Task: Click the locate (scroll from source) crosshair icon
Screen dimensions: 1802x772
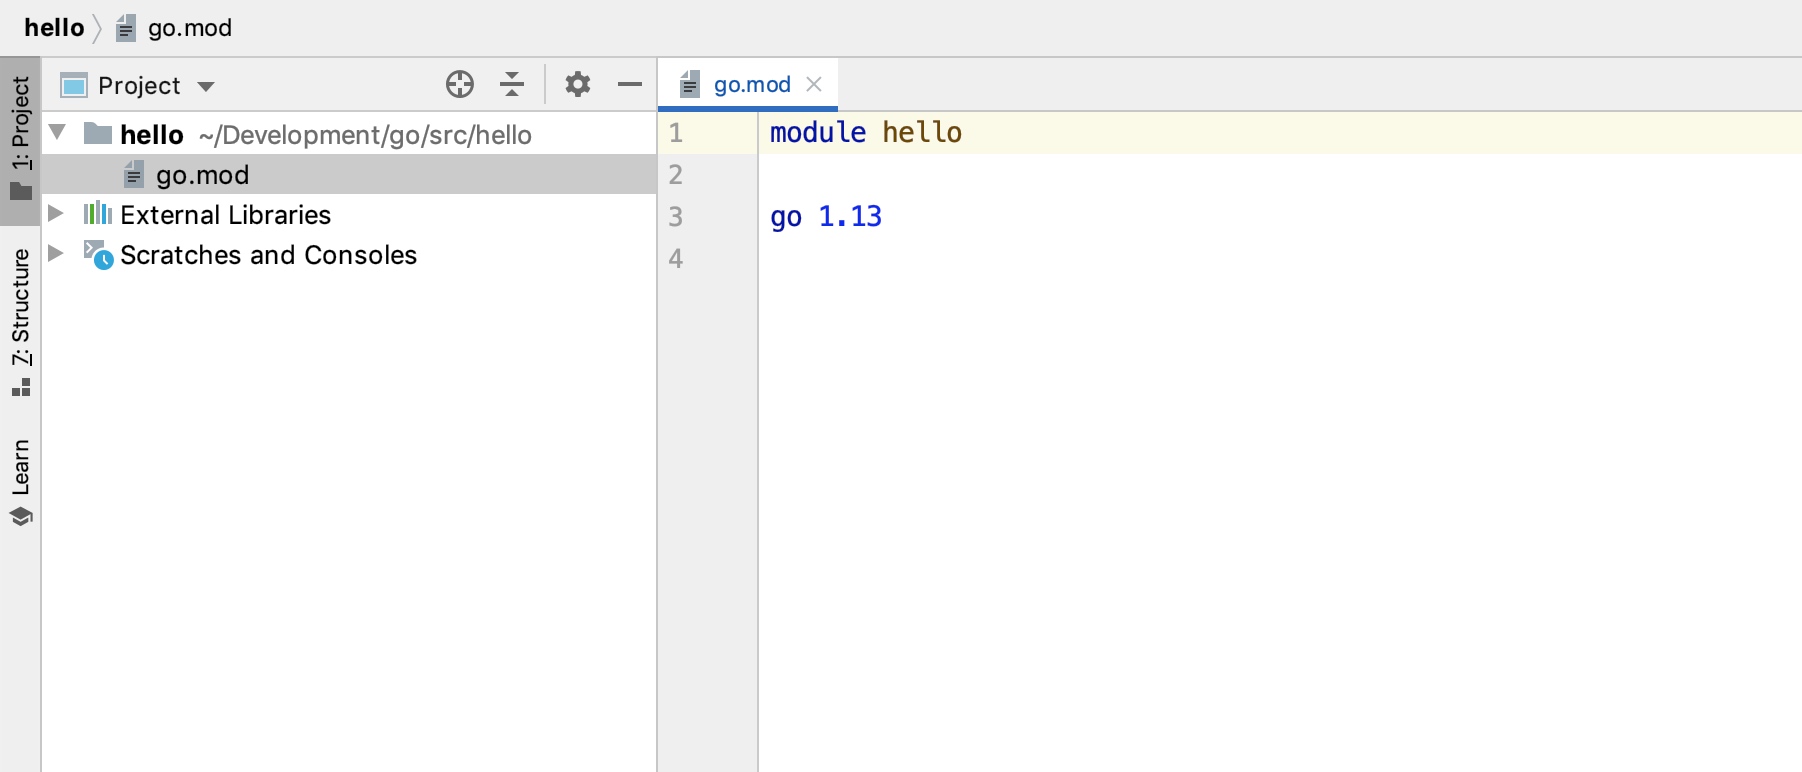Action: pyautogui.click(x=460, y=85)
